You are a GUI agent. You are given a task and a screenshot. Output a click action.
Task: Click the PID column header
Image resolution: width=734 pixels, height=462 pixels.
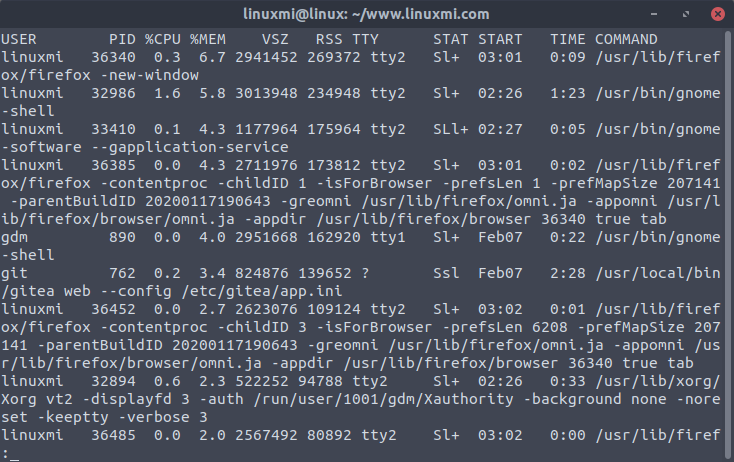click(x=122, y=38)
